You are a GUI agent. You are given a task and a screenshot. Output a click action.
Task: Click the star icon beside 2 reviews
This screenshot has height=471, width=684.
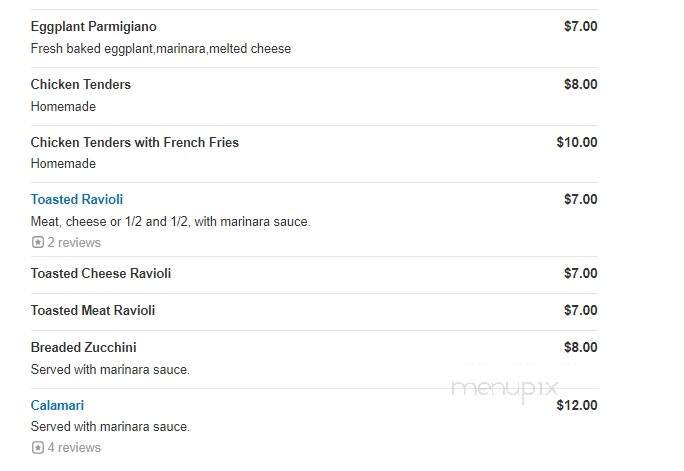click(x=38, y=243)
